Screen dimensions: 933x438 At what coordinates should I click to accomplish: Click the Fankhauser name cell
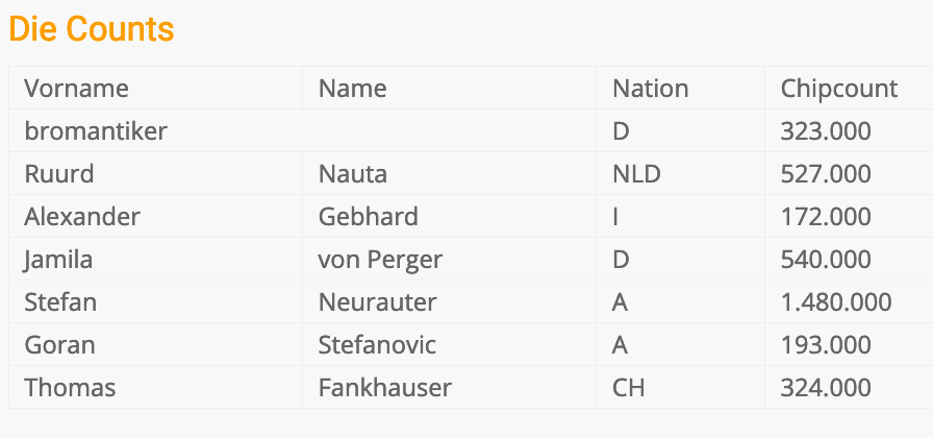click(x=385, y=387)
